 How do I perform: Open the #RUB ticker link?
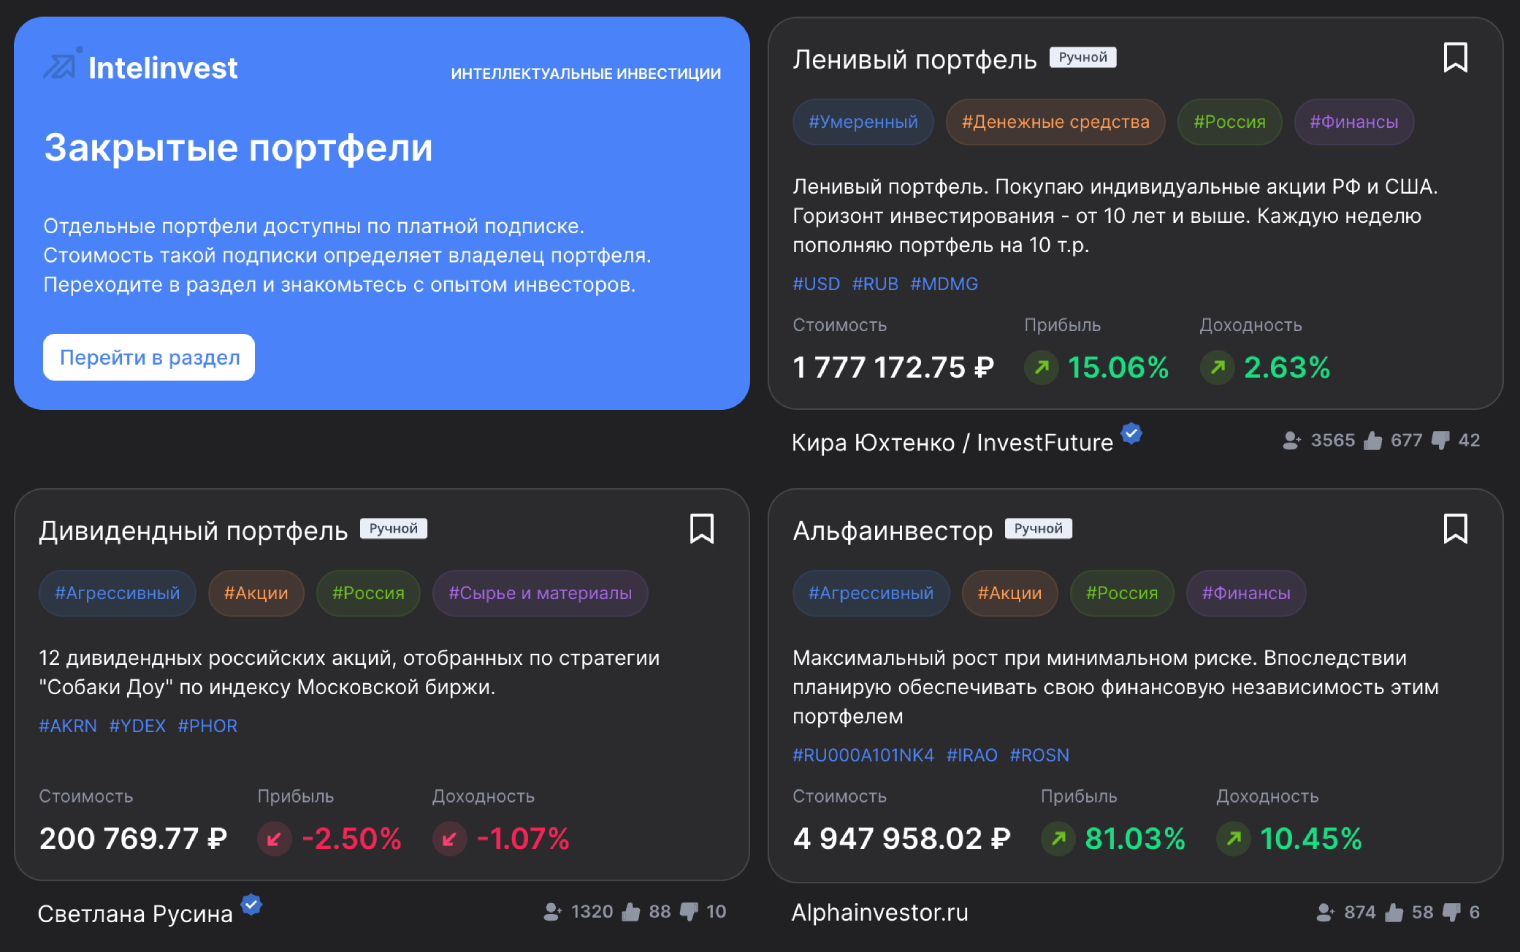875,284
